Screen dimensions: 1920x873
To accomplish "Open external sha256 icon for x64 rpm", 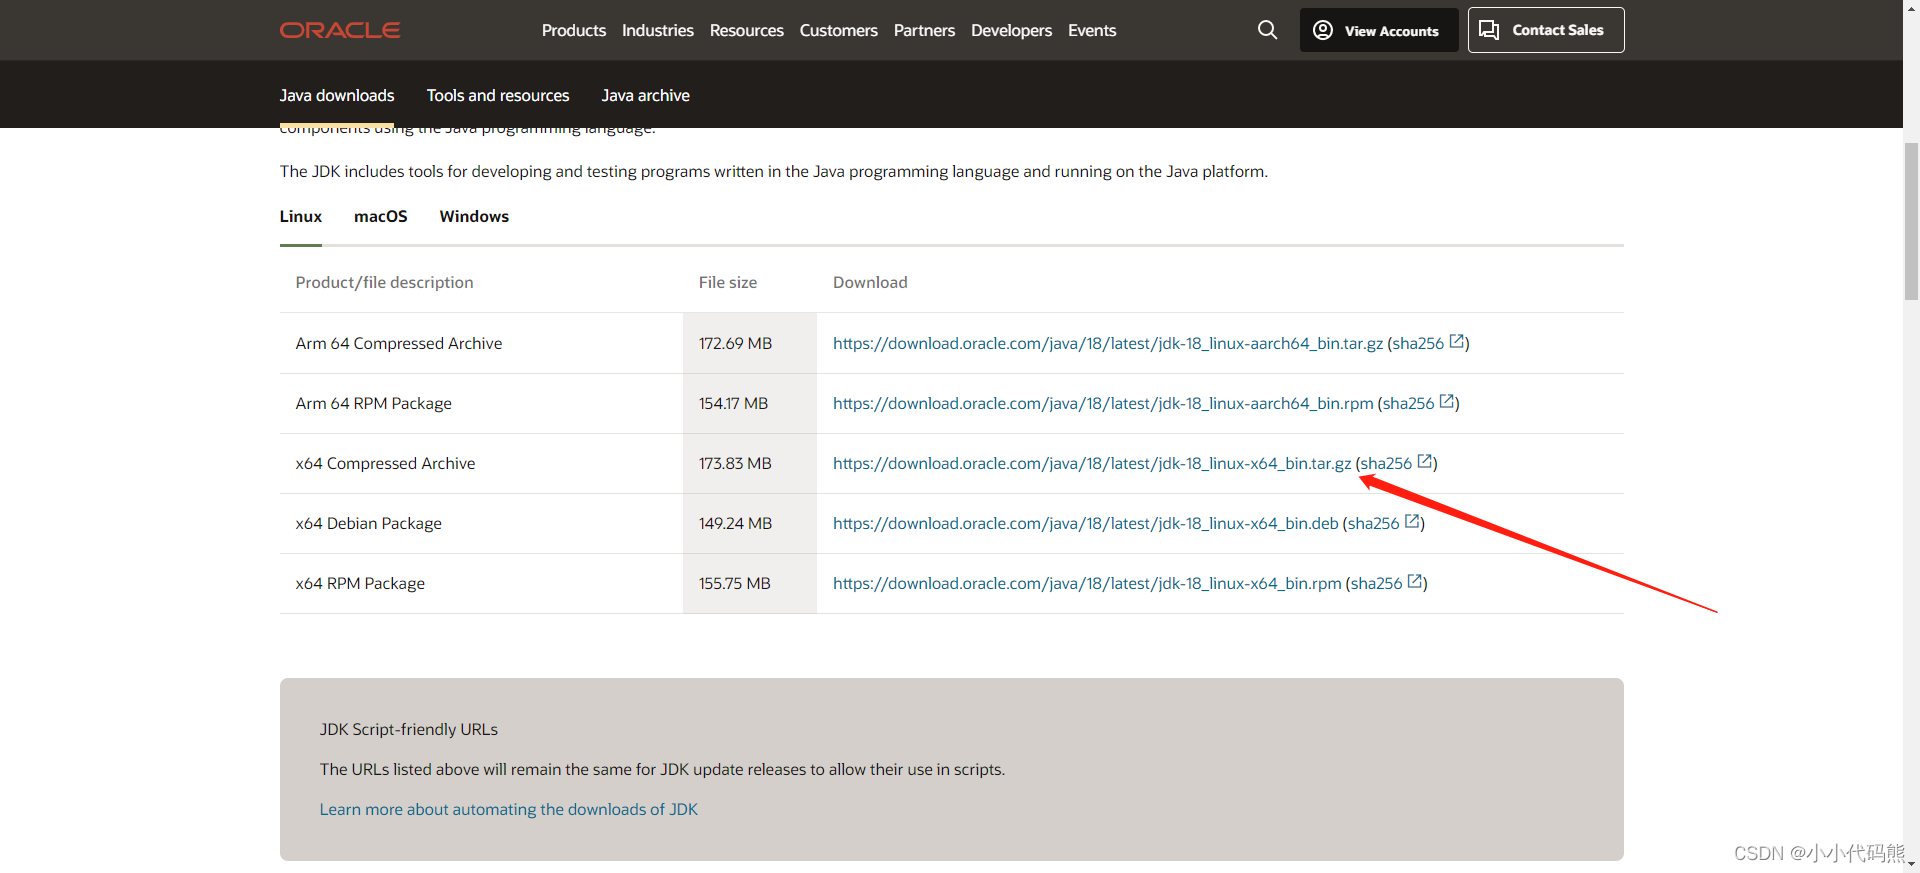I will click(1415, 582).
